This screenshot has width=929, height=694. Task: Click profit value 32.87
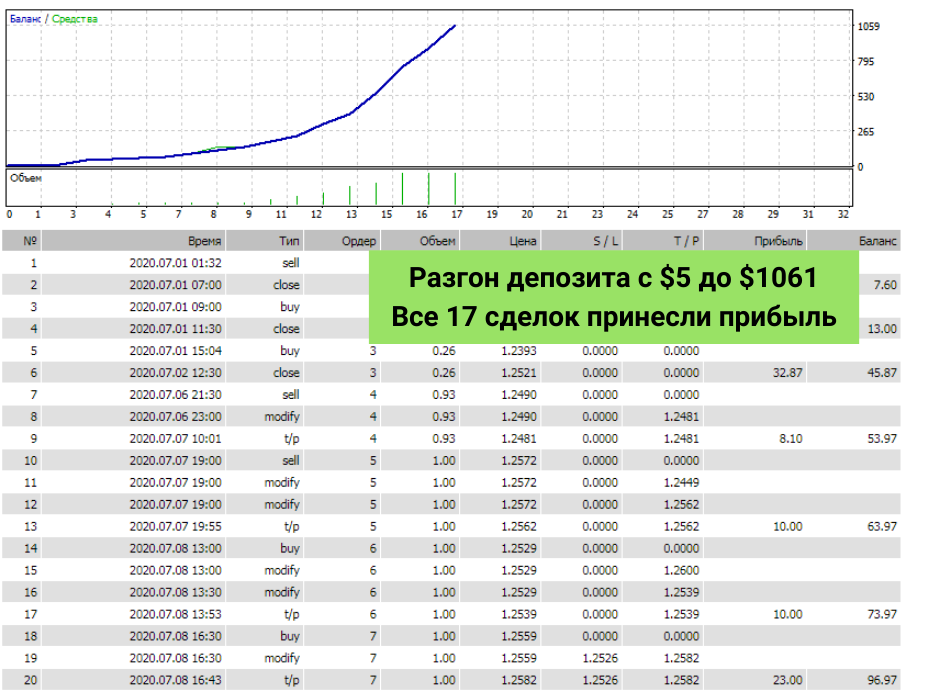787,372
